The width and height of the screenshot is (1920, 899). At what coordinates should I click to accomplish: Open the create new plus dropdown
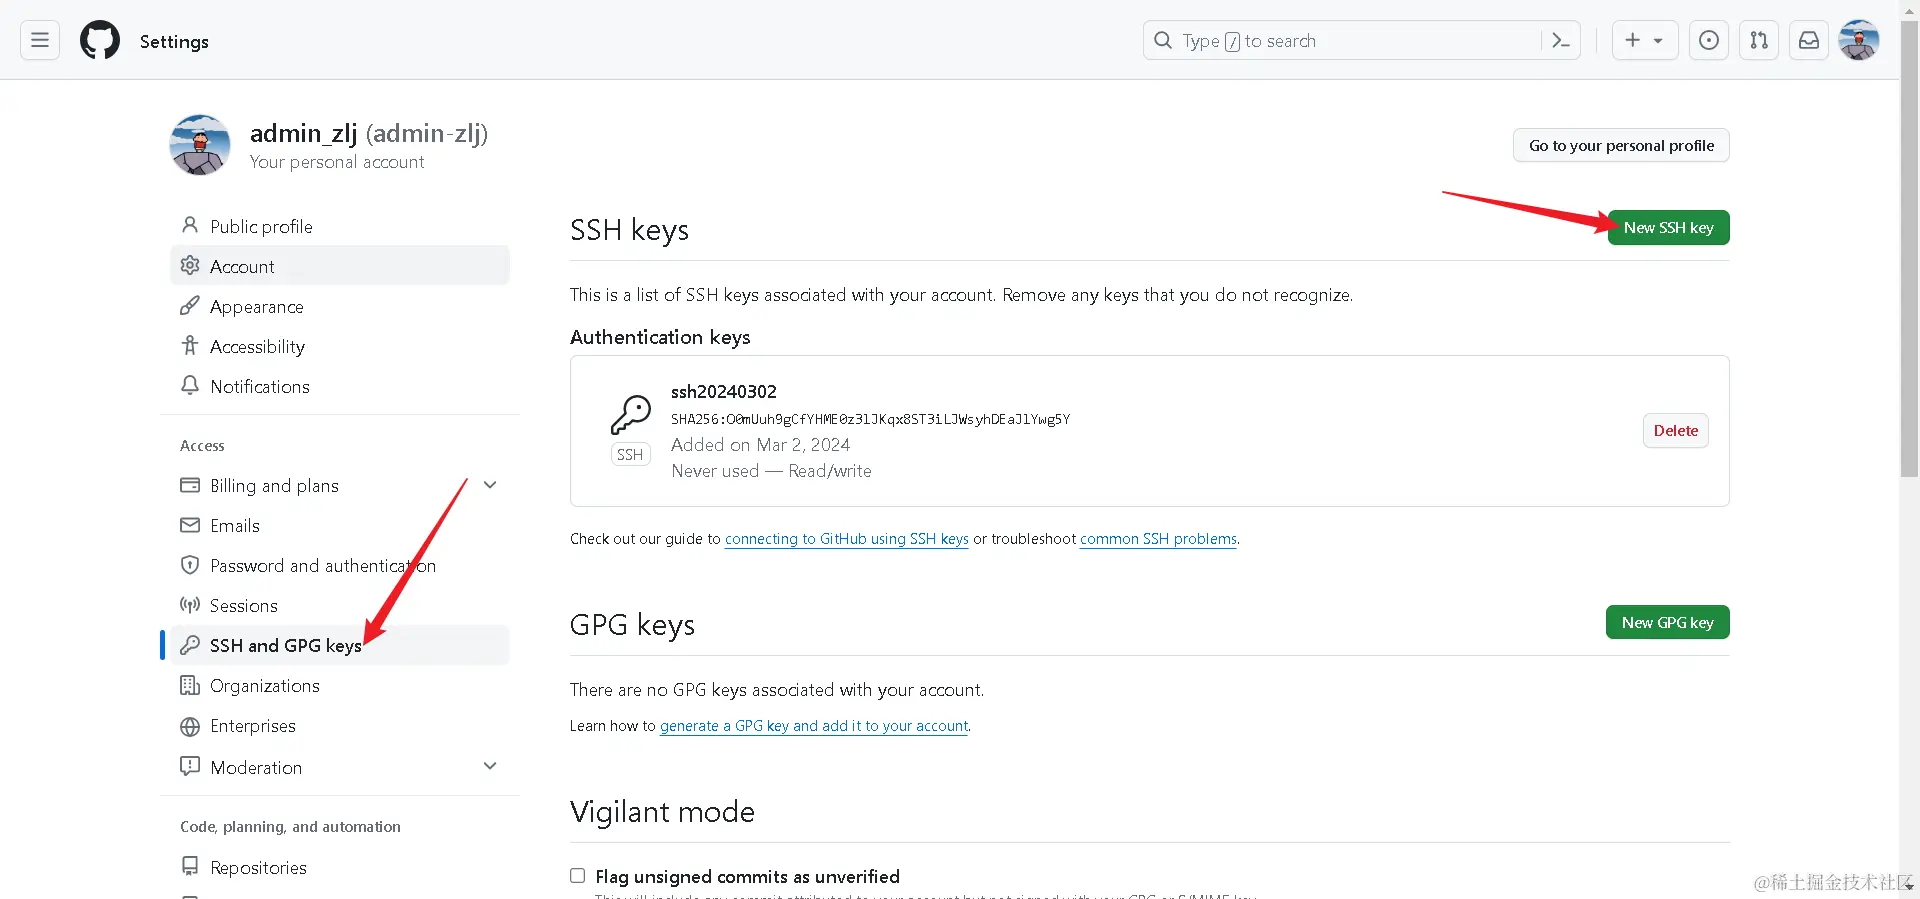coord(1644,41)
